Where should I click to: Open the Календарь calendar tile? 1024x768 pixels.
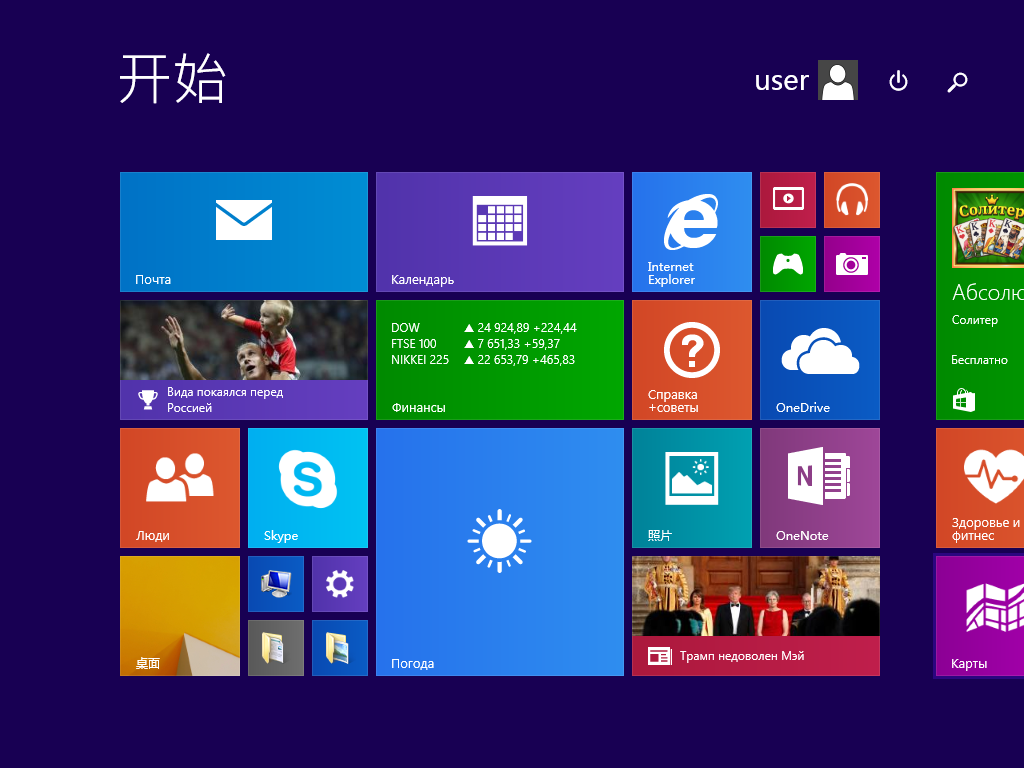coord(499,231)
